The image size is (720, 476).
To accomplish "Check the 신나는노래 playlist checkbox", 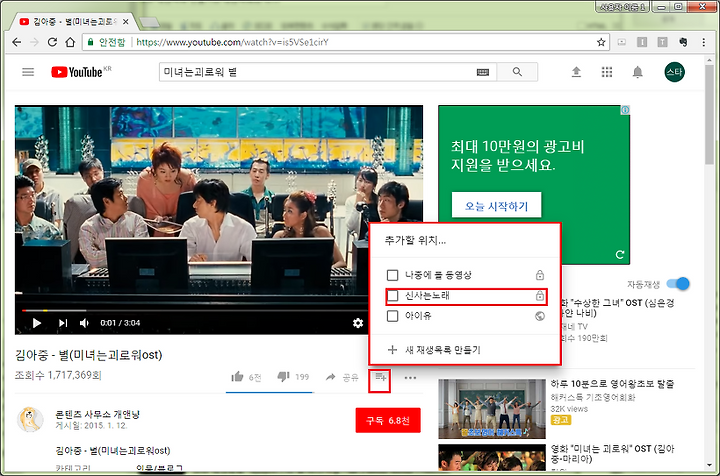I will [x=392, y=296].
